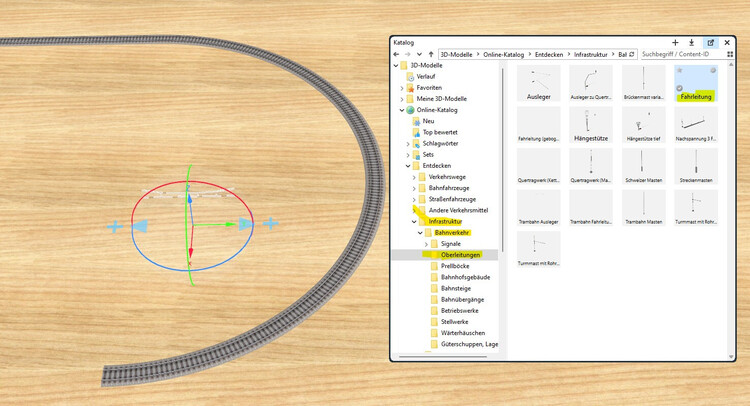Close the Katalog window
Image resolution: width=750 pixels, height=406 pixels.
click(x=727, y=43)
